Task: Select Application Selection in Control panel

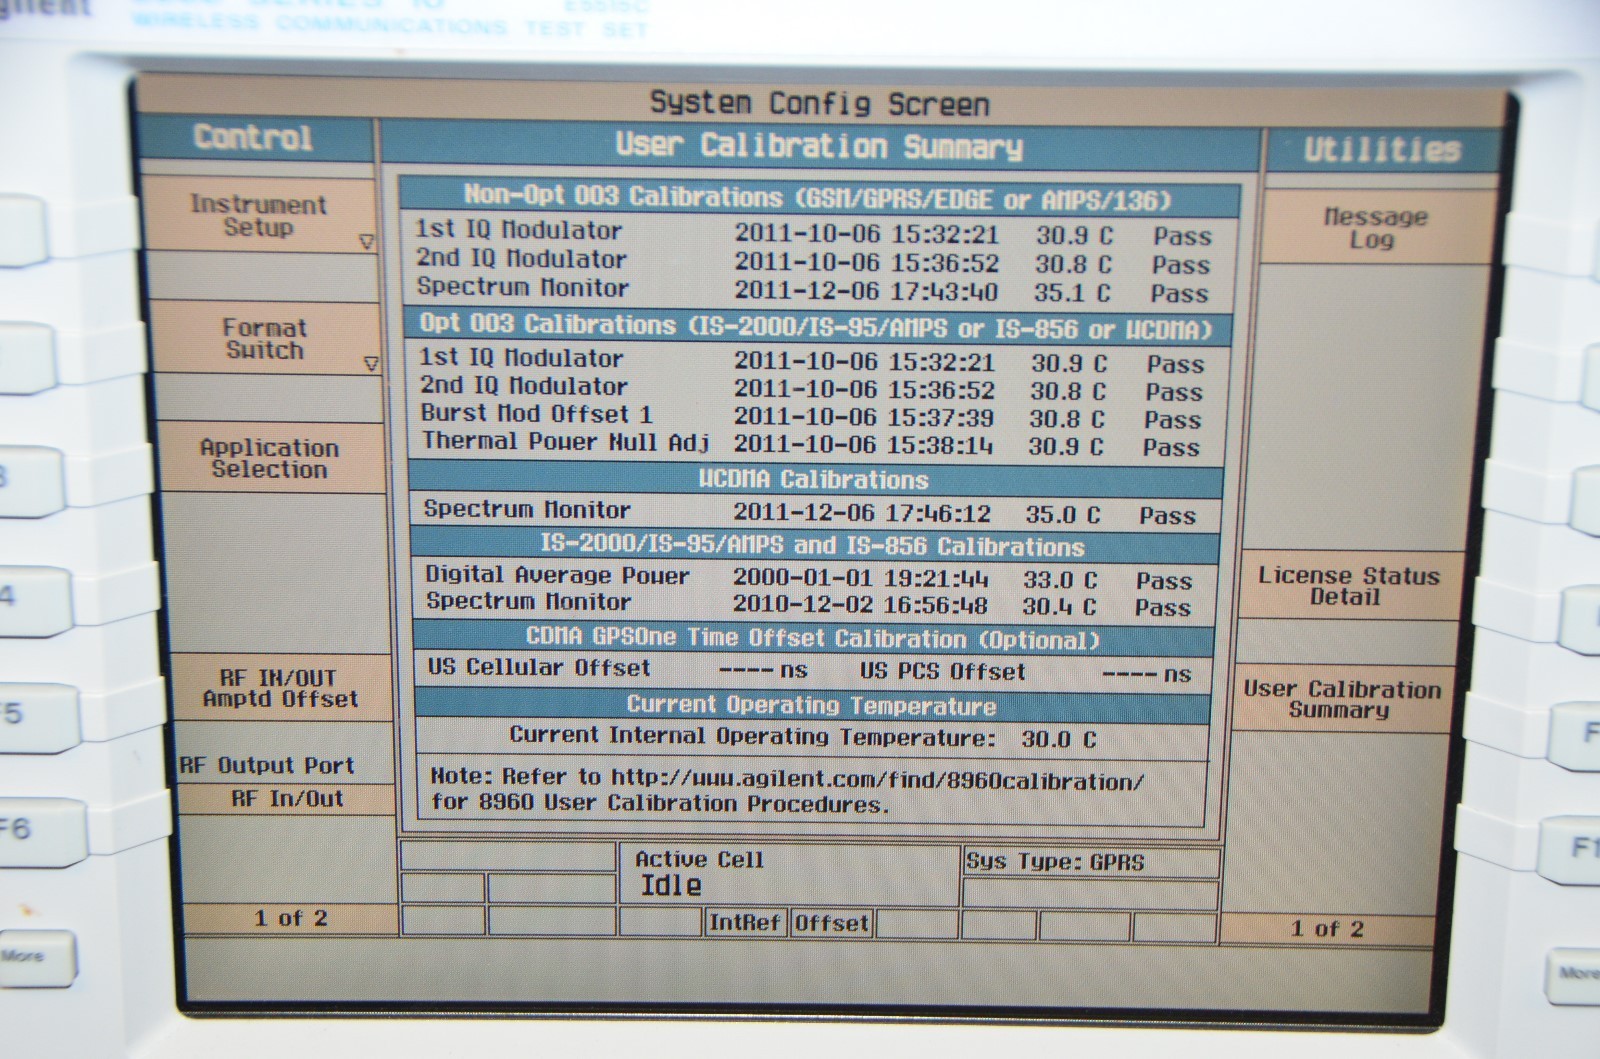Action: click(x=269, y=459)
